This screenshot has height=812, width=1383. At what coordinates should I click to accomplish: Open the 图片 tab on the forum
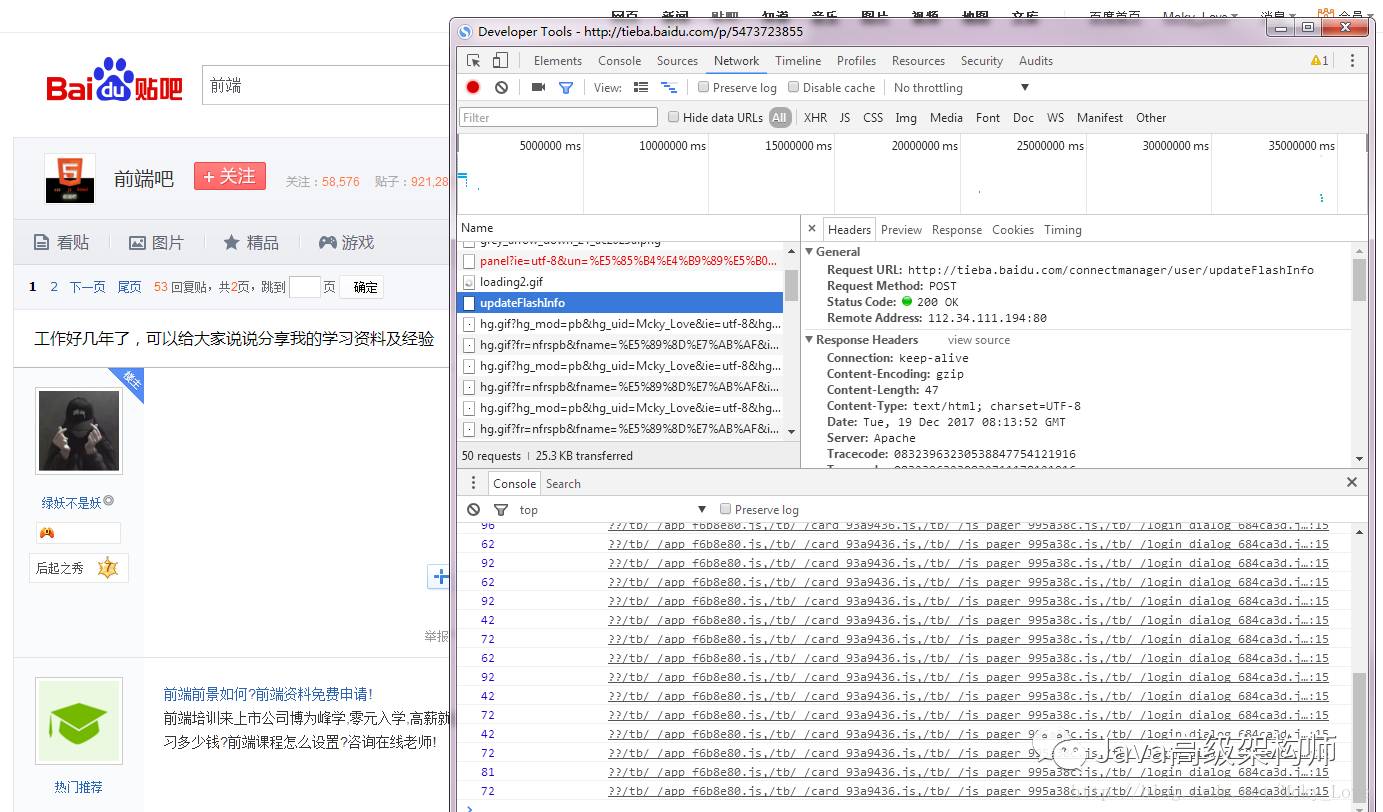pyautogui.click(x=157, y=242)
